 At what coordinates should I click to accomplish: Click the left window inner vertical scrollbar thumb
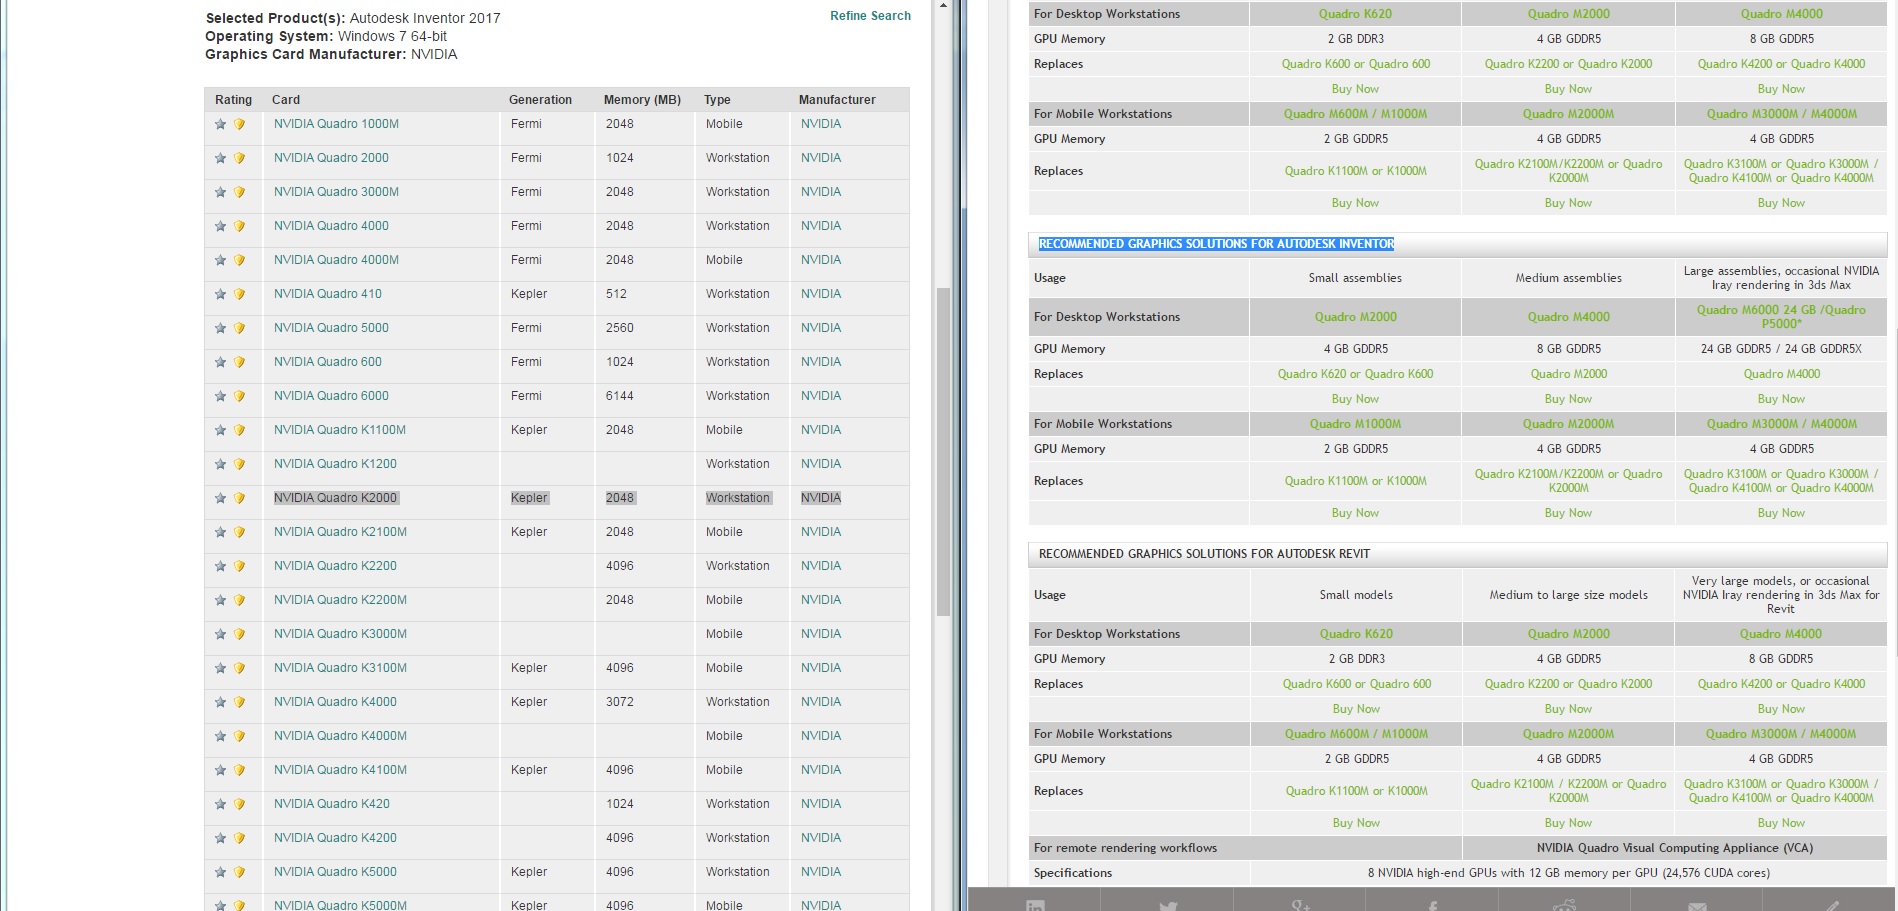pos(943,451)
